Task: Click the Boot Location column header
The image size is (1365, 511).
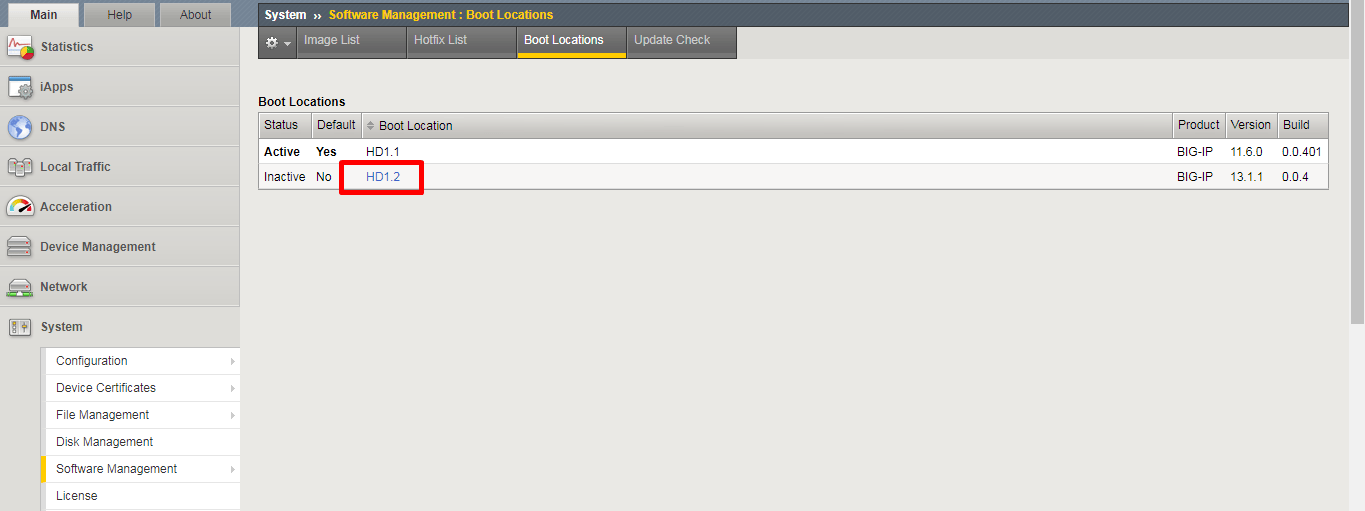Action: pyautogui.click(x=767, y=125)
